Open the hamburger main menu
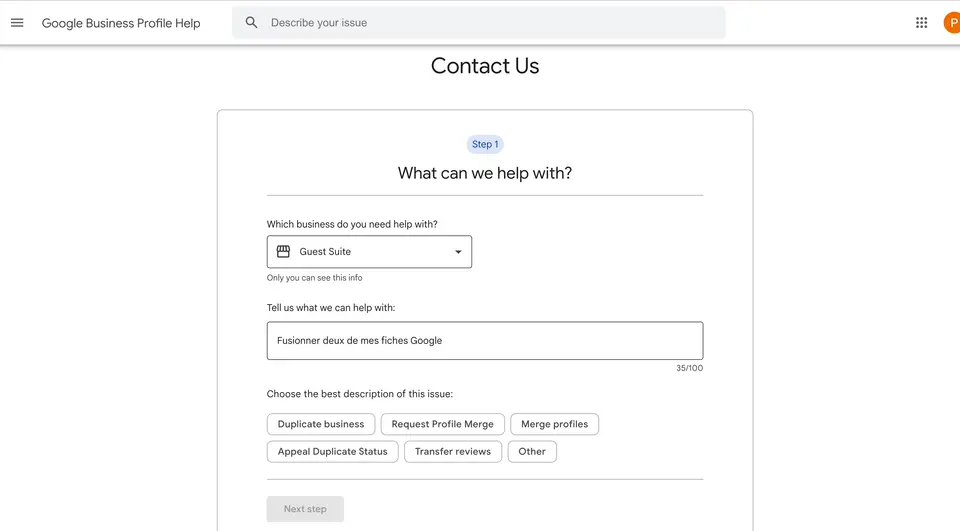This screenshot has width=960, height=531. [x=17, y=23]
